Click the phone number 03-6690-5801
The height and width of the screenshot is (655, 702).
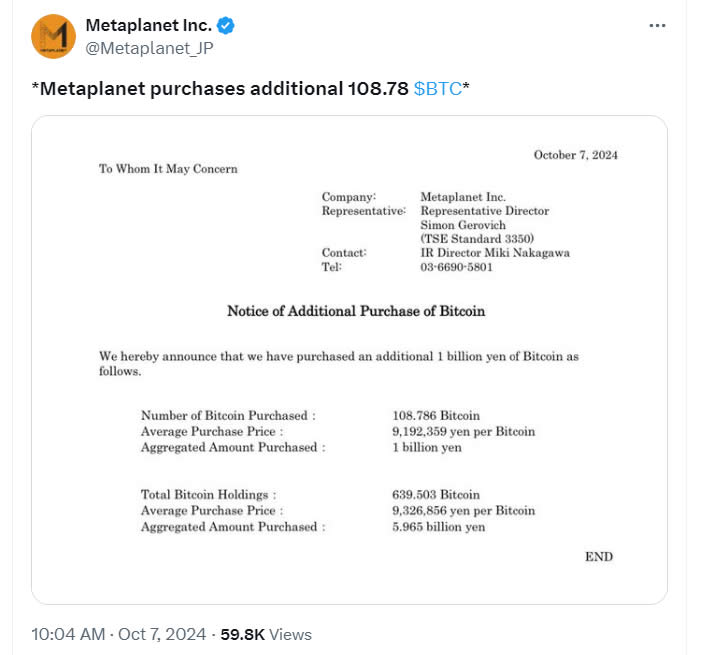456,267
